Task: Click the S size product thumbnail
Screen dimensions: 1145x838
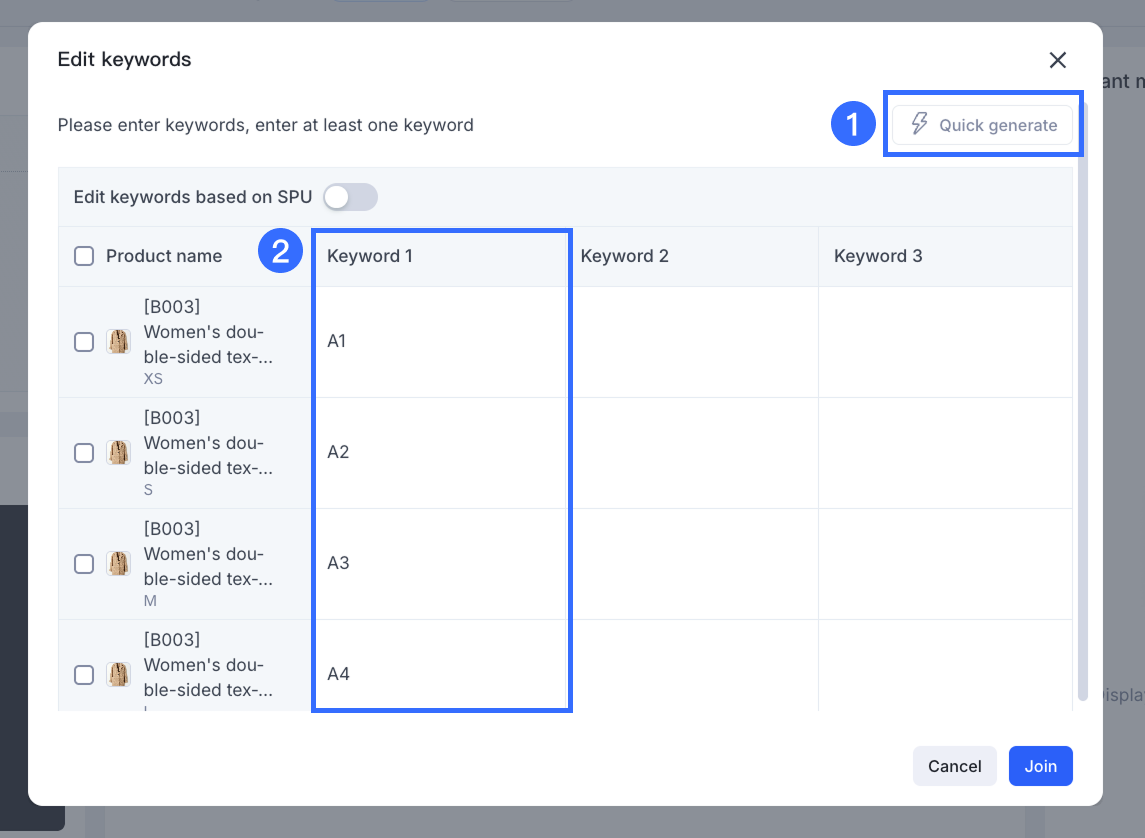Action: point(119,453)
